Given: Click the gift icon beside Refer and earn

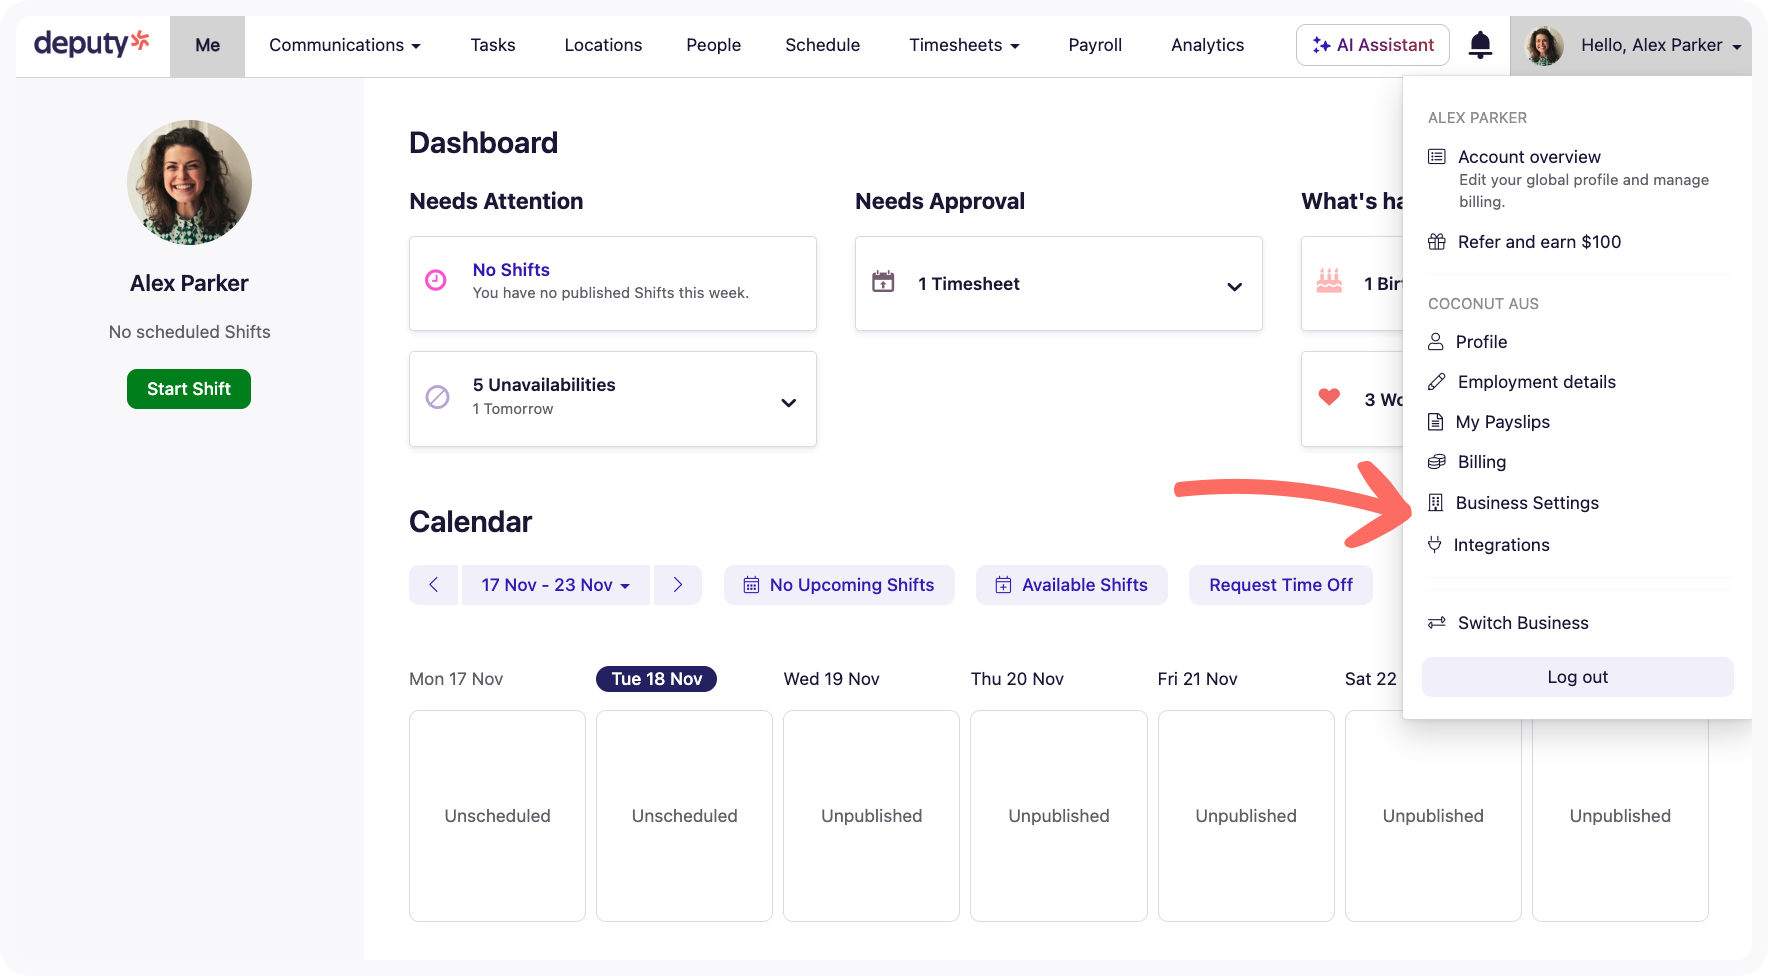Looking at the screenshot, I should (x=1436, y=241).
